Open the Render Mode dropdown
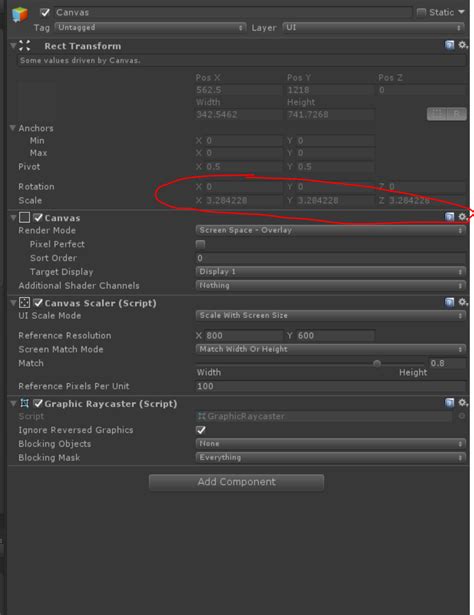 pos(331,230)
